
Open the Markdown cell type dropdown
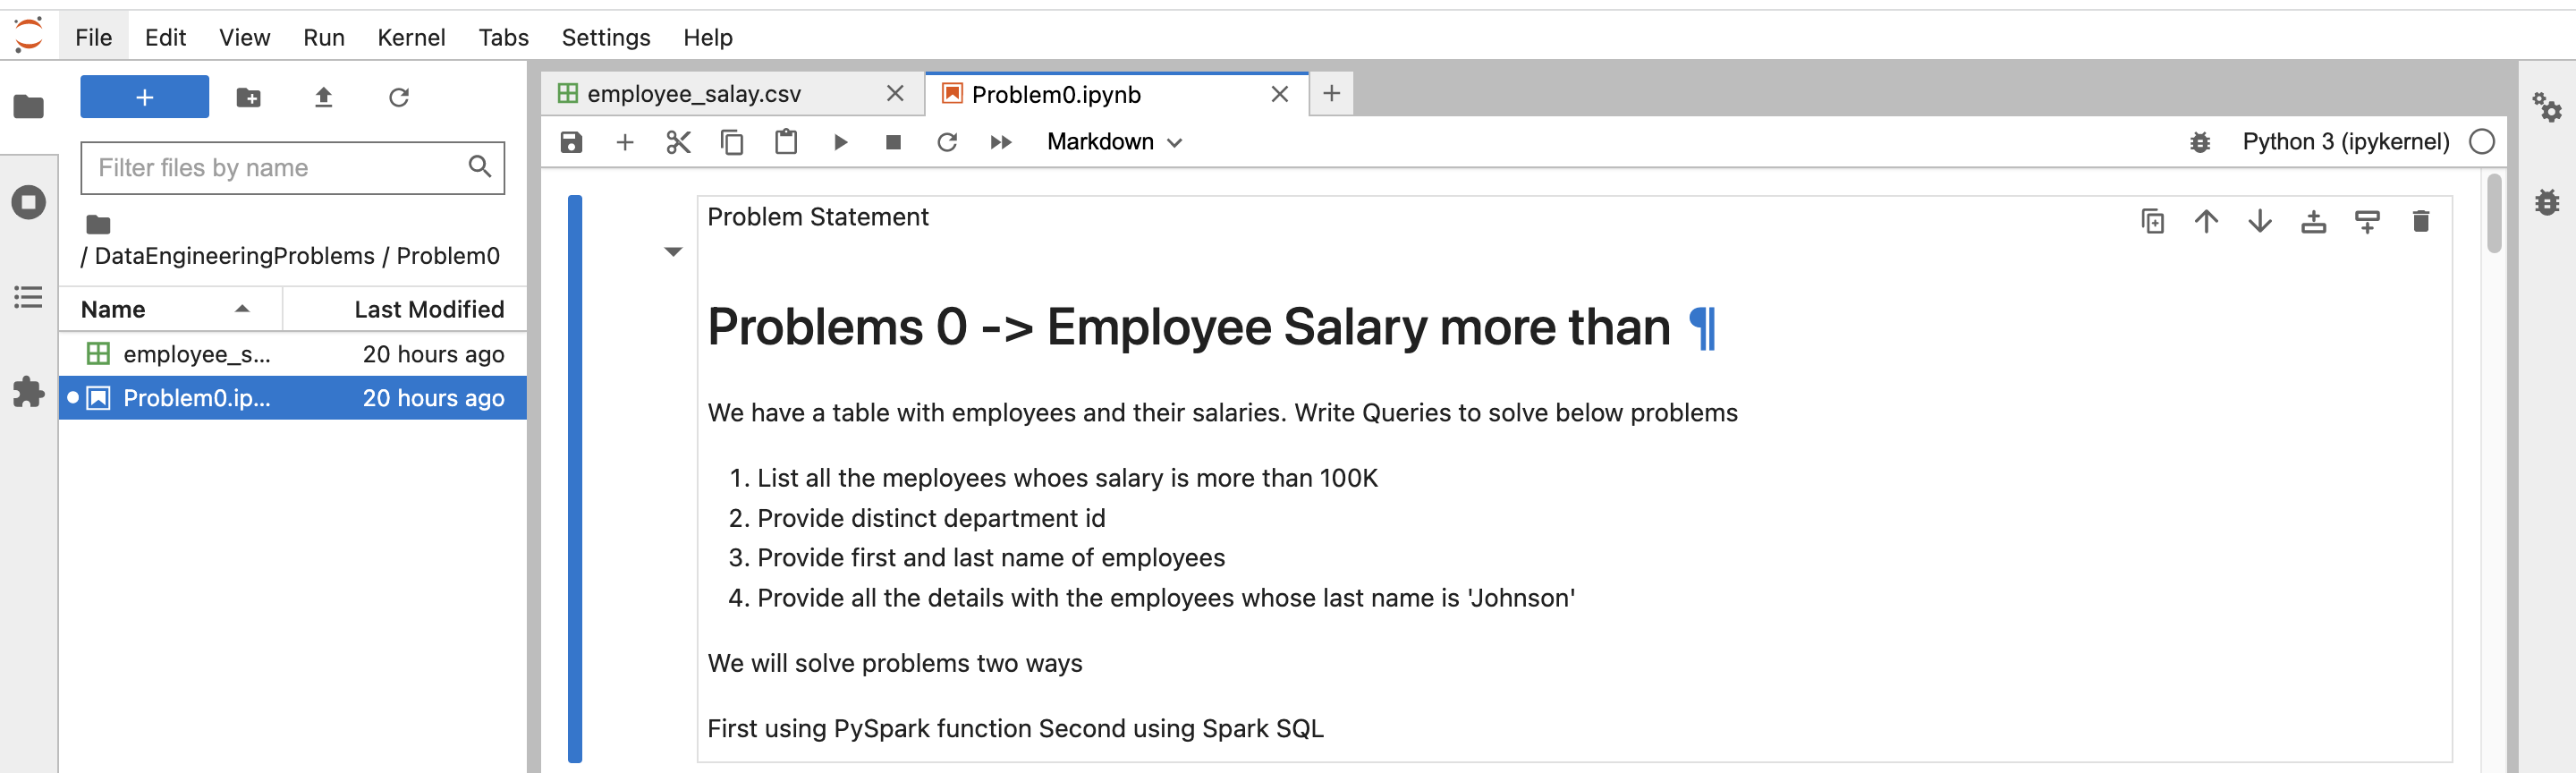pos(1114,142)
